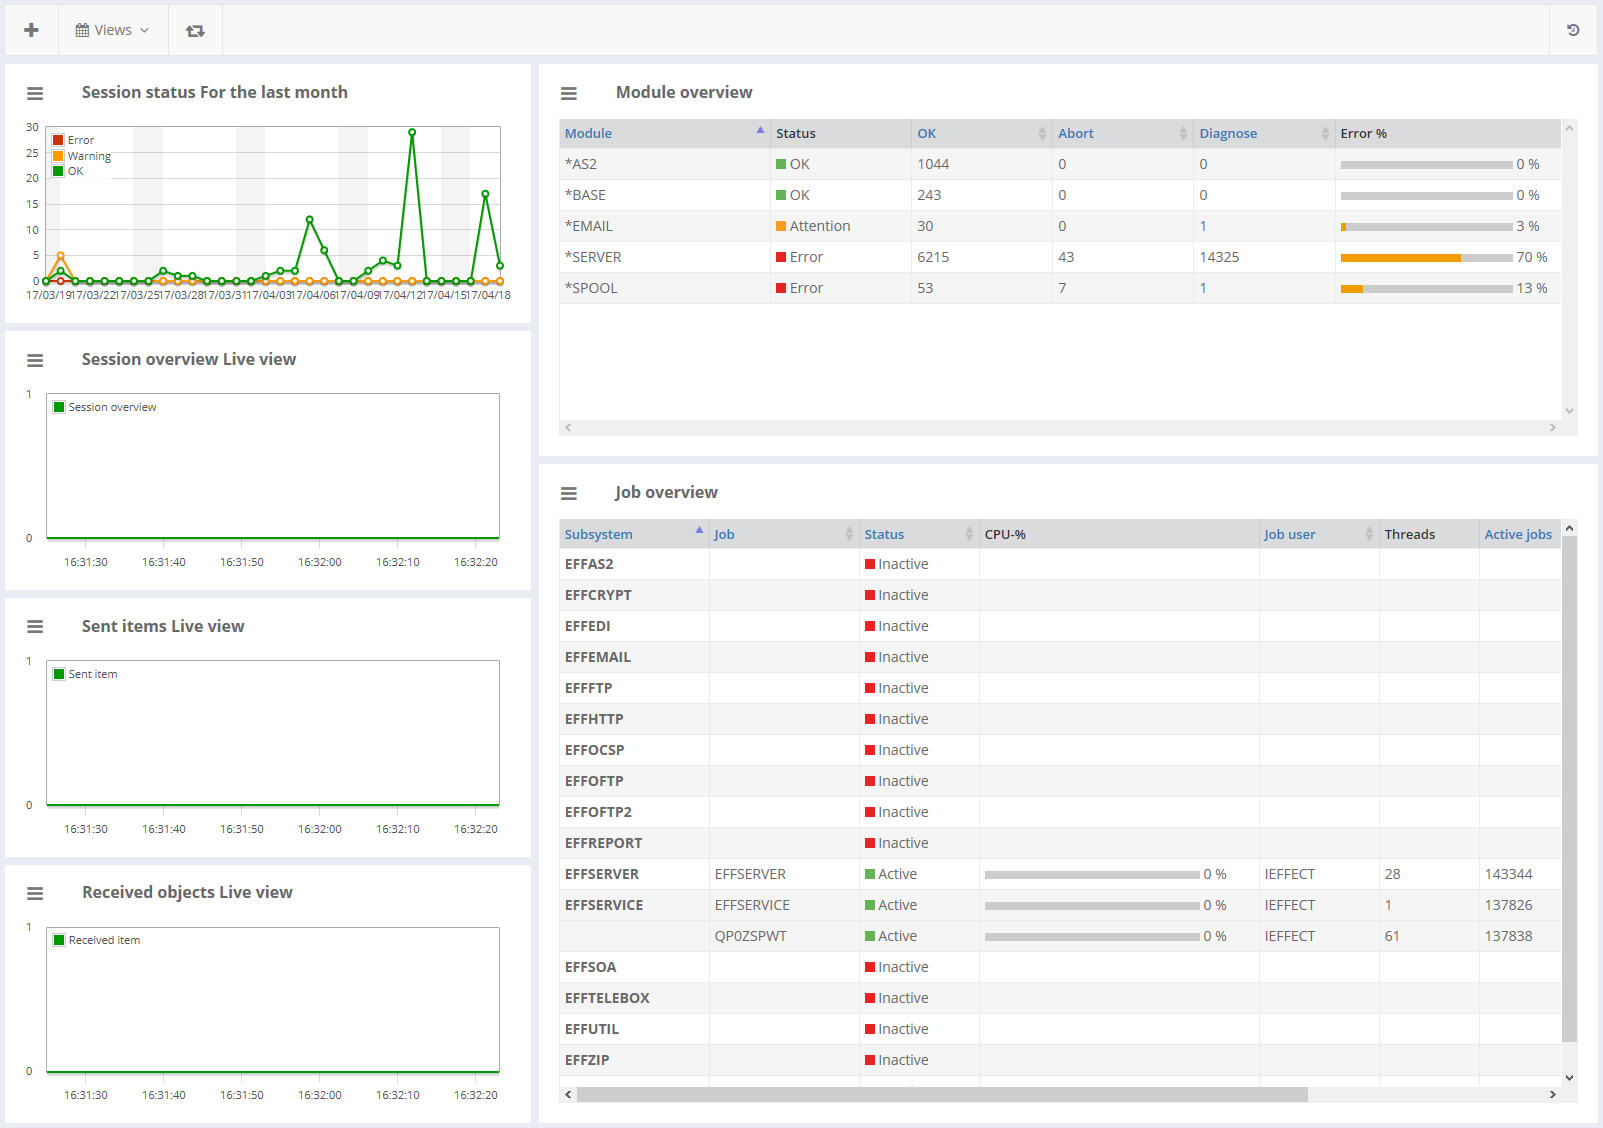Screen dimensions: 1603x1128
Task: Click the Diagnose count link for *EMAIL
Action: (1203, 226)
